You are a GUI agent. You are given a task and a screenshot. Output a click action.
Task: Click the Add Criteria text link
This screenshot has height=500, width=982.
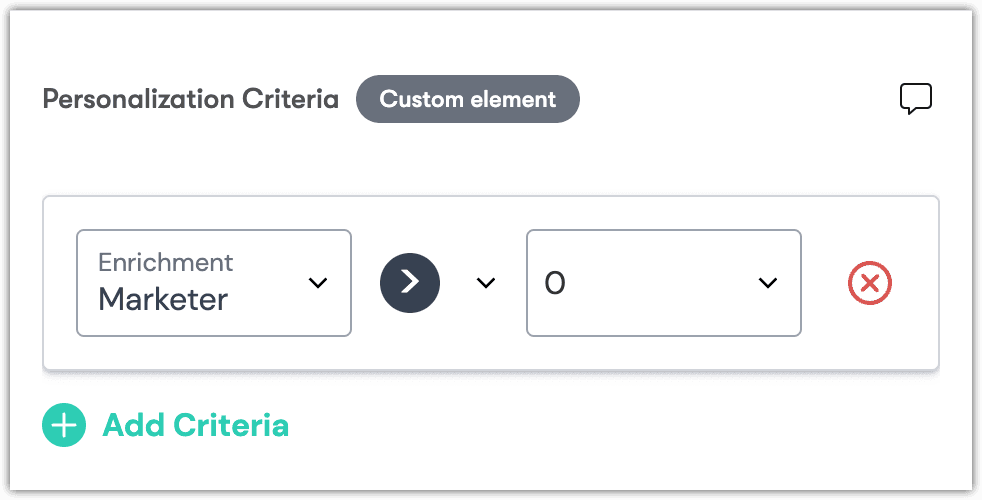pos(195,425)
